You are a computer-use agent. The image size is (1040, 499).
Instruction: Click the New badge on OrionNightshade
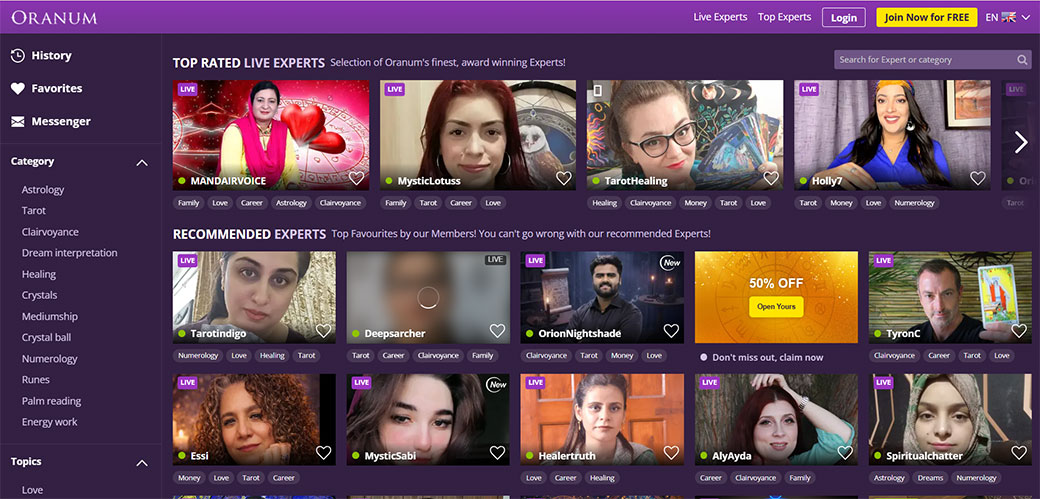click(670, 263)
